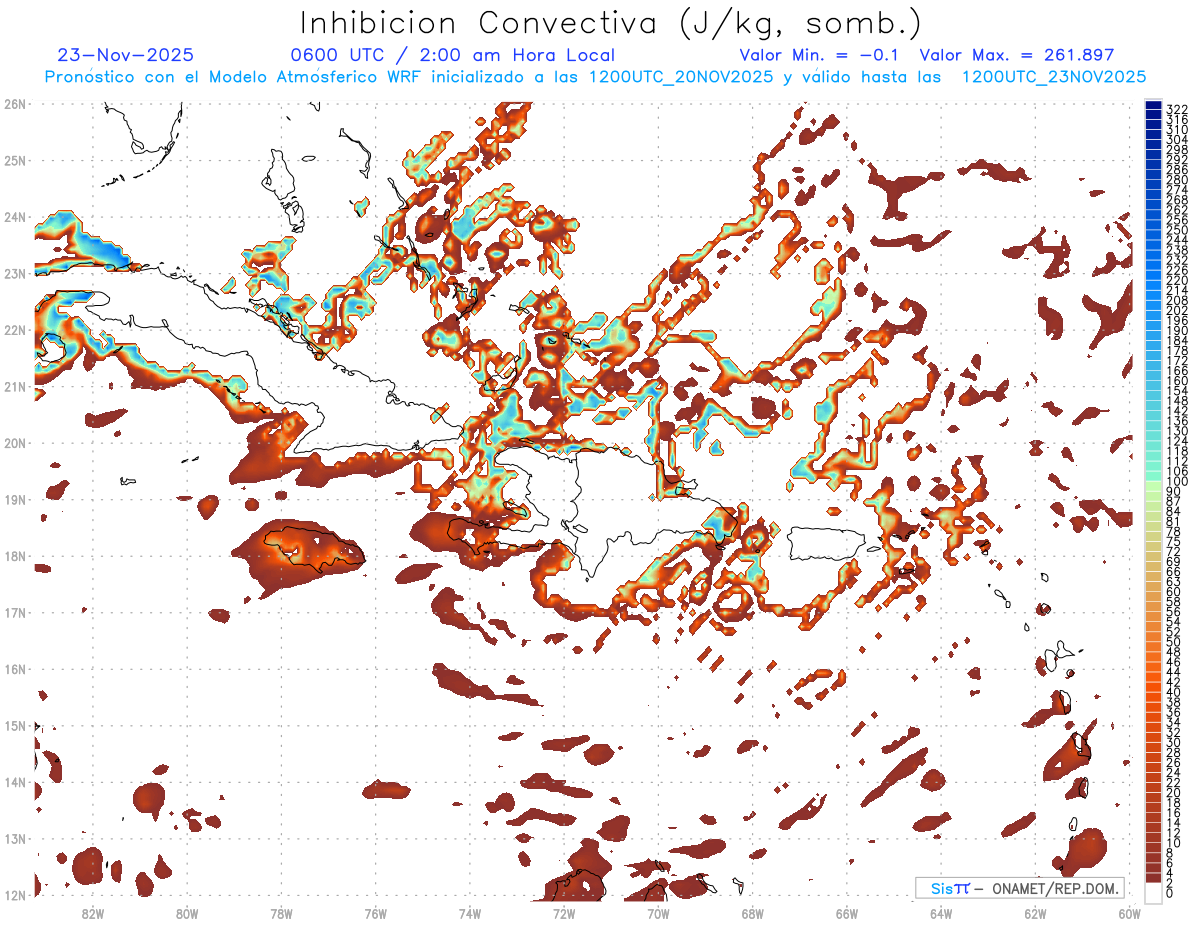Screen dimensions: 1200x927
Task: Click the '76W' longitude label
Action: click(x=376, y=913)
